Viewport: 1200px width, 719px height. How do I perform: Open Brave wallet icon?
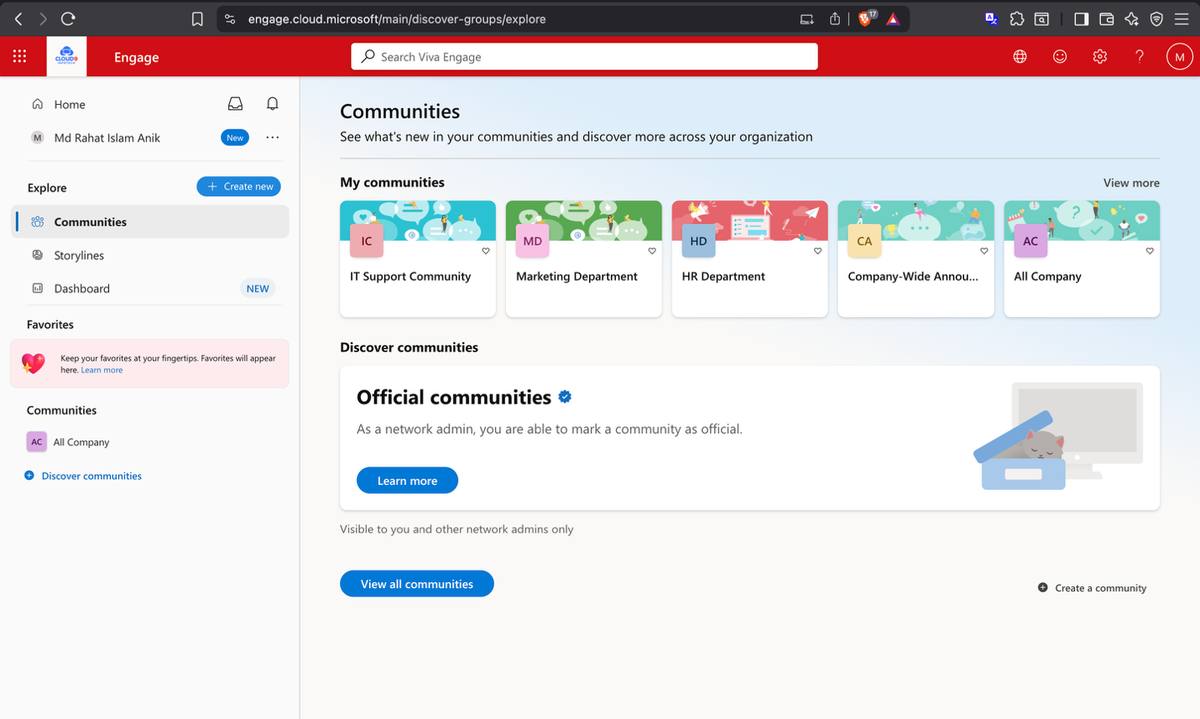click(1107, 18)
